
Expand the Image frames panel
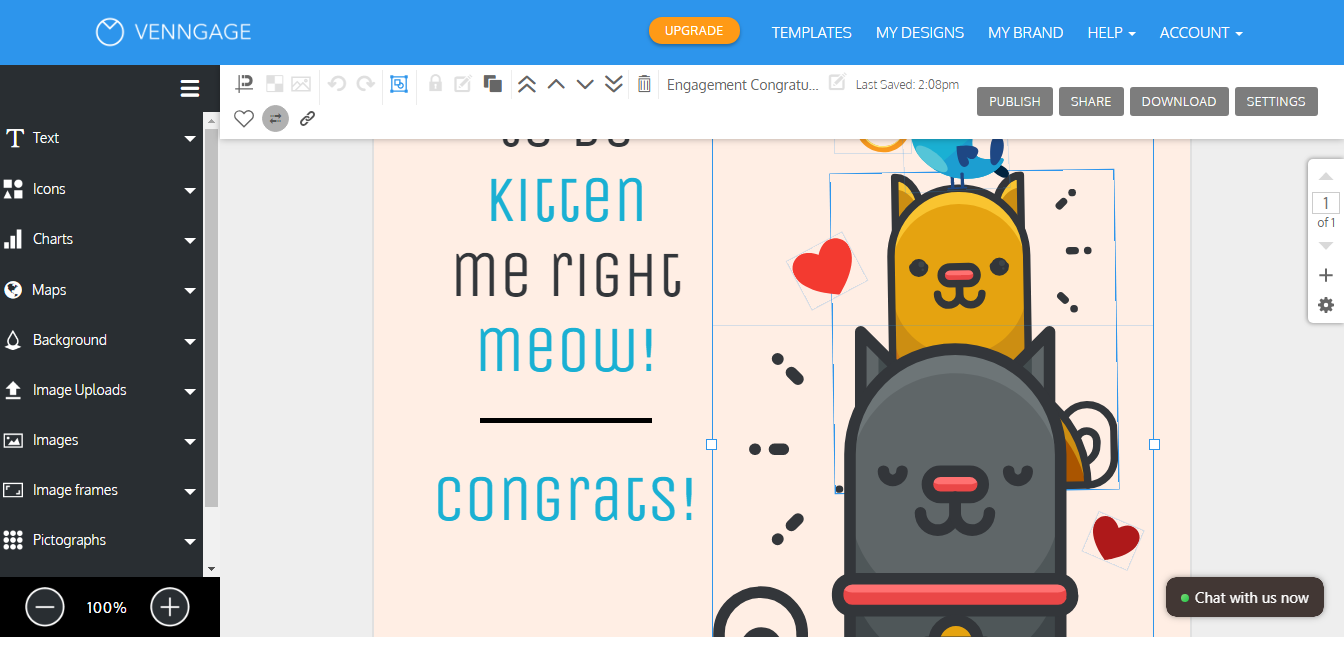coord(100,490)
